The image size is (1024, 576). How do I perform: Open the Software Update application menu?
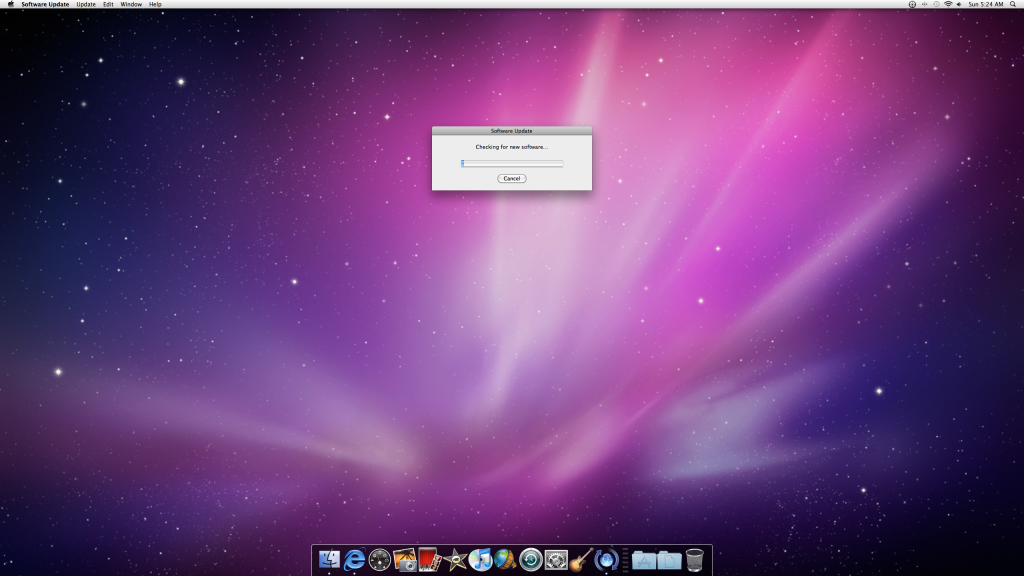(x=45, y=4)
